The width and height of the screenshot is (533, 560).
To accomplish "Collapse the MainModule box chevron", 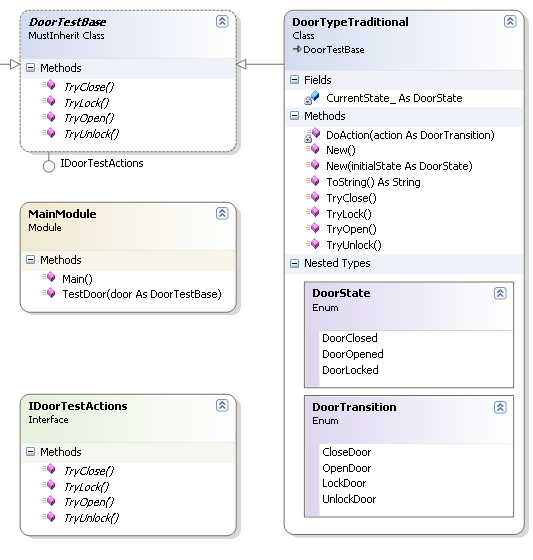I will pos(222,213).
